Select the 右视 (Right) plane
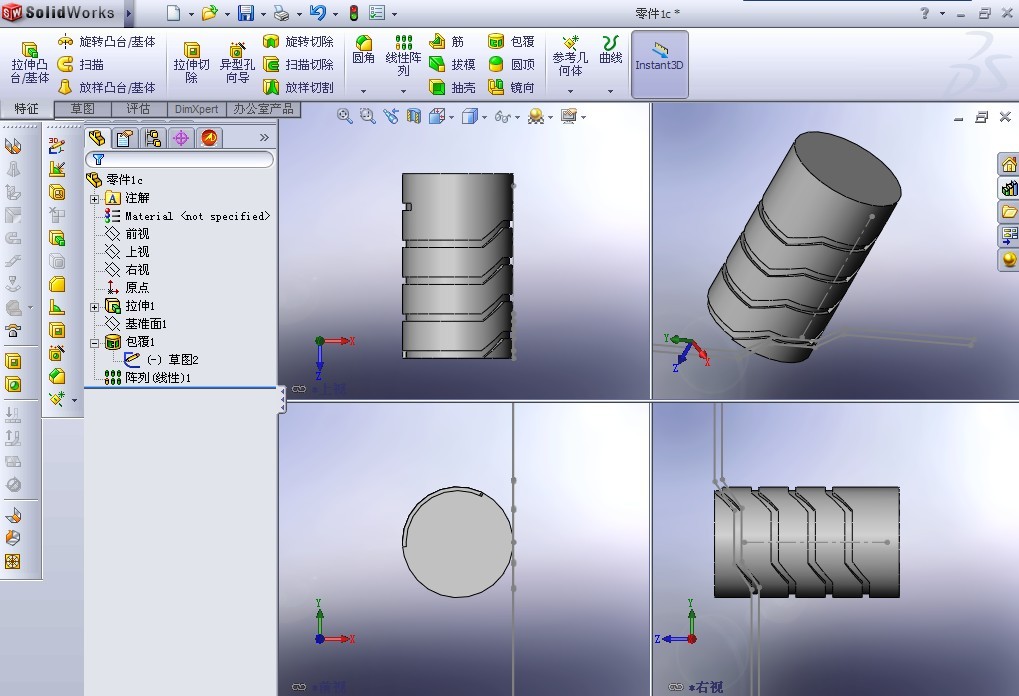 coord(127,270)
